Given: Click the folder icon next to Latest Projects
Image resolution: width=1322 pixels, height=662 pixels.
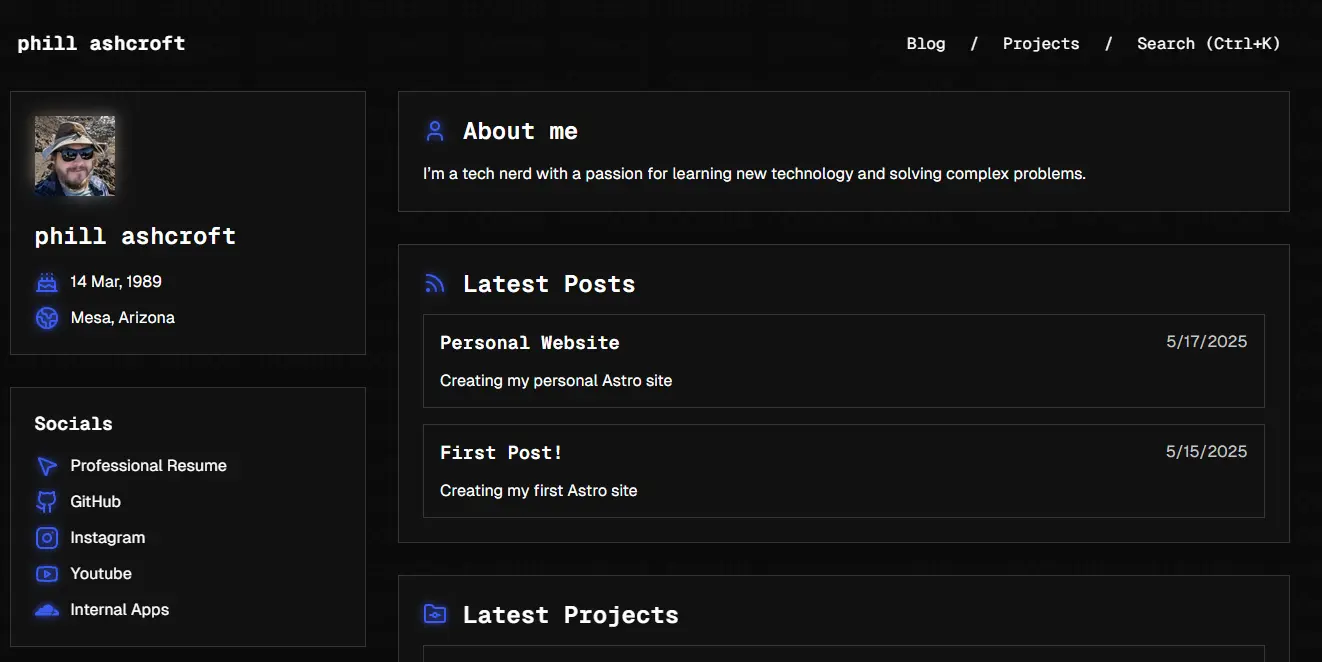Looking at the screenshot, I should (x=434, y=613).
